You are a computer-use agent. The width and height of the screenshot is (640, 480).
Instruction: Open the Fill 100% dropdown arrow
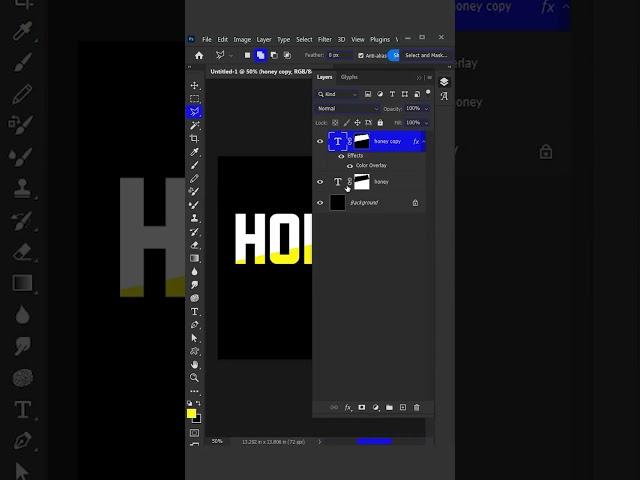click(x=427, y=123)
